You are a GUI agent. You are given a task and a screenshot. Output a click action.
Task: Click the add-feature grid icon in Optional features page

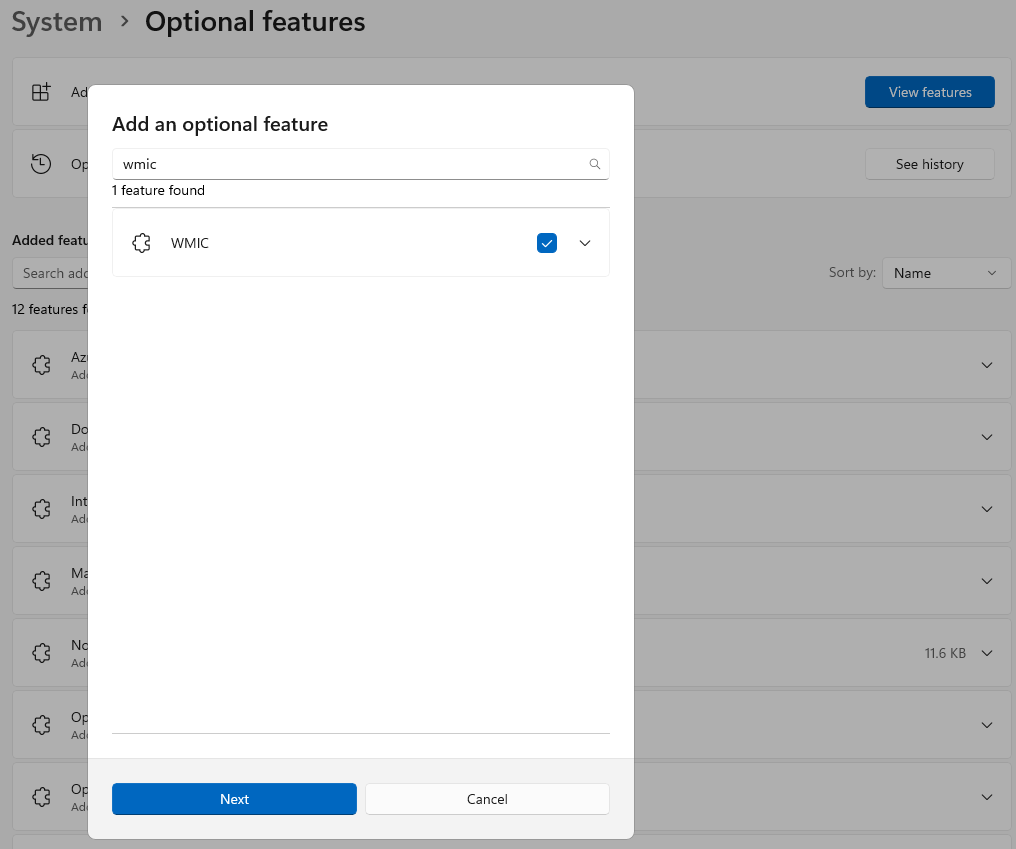[x=41, y=92]
